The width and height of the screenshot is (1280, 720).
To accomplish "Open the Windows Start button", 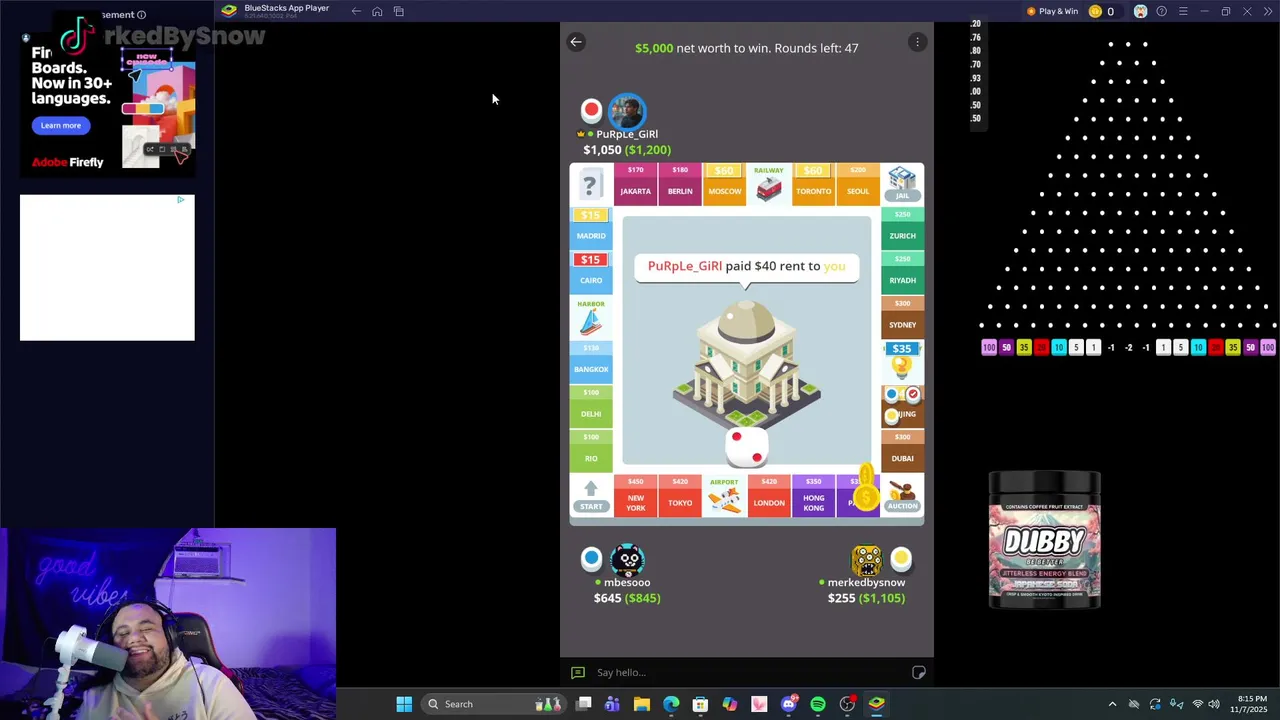I will 404,704.
